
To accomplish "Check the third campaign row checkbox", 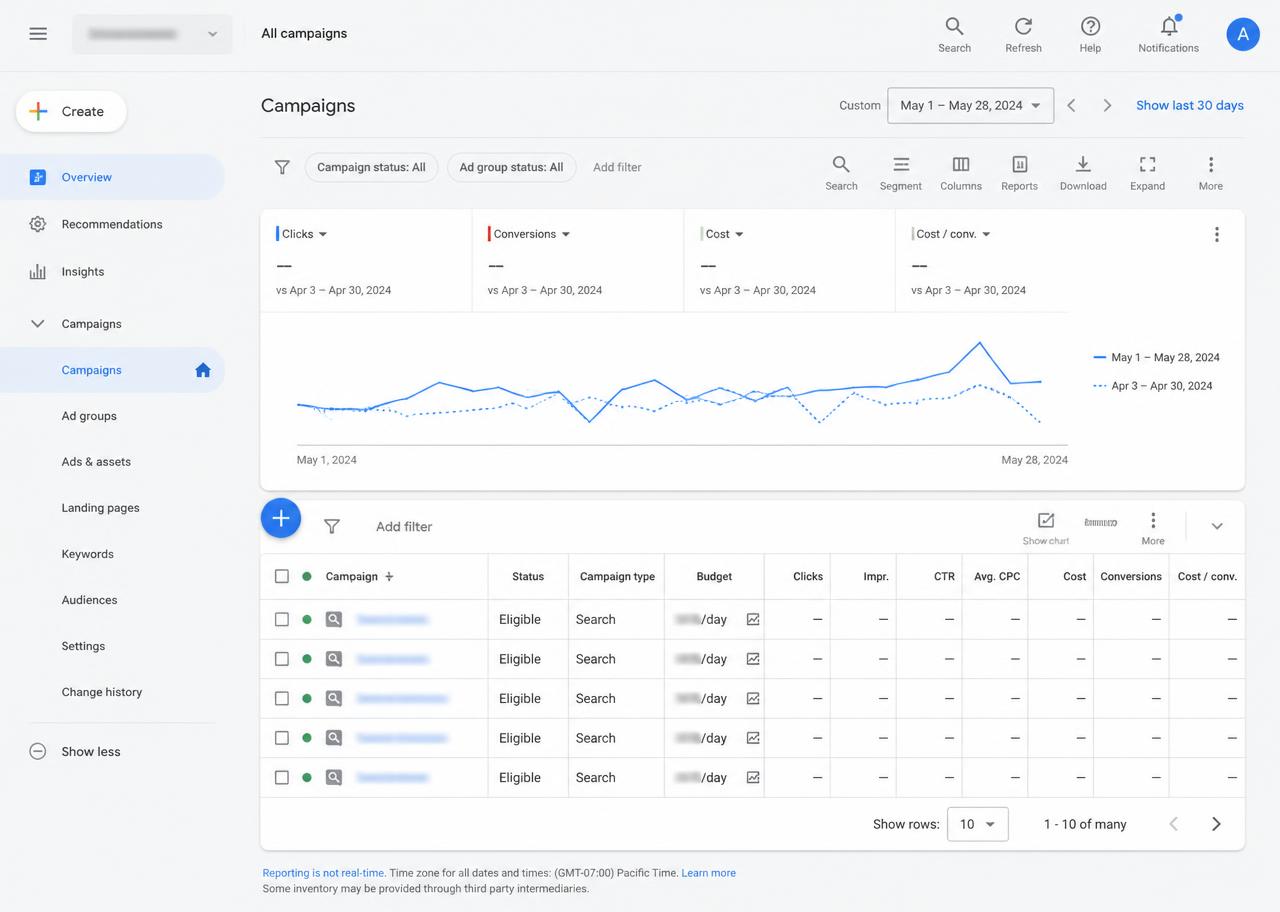I will (x=282, y=698).
